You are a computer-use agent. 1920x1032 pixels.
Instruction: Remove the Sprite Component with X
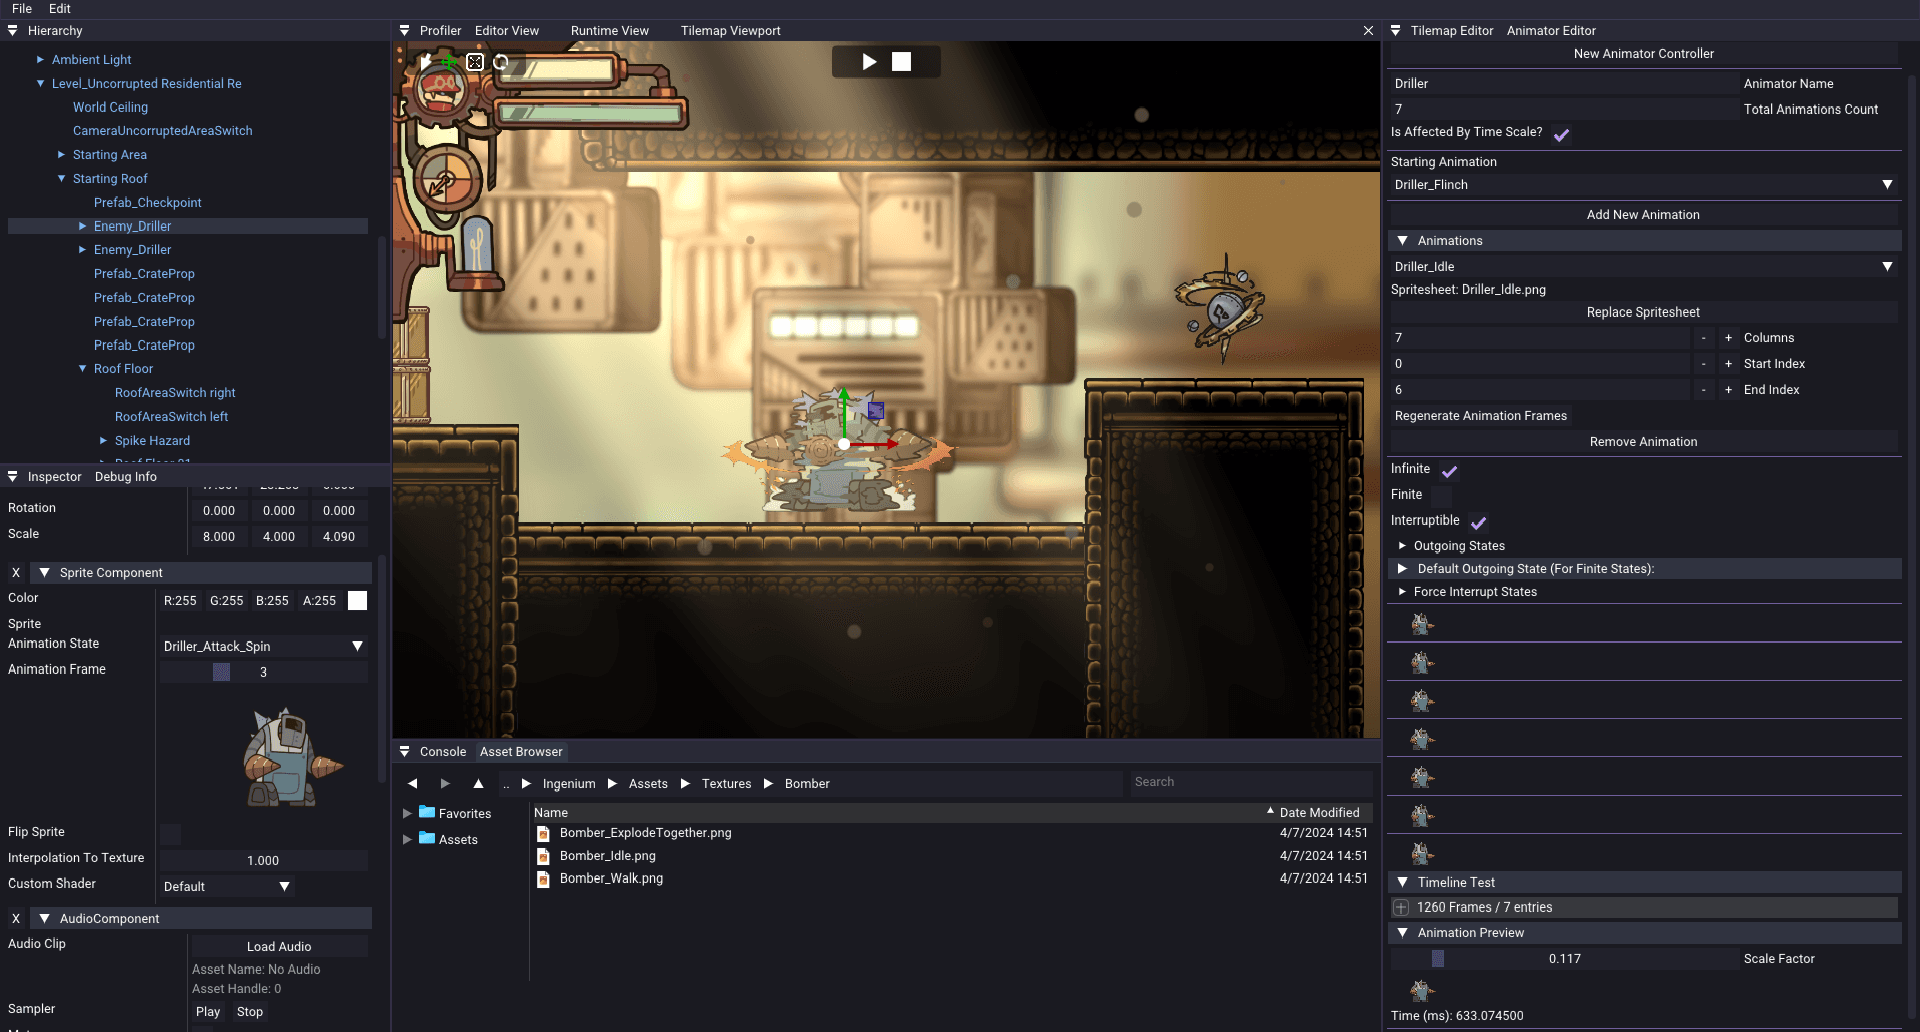[16, 573]
